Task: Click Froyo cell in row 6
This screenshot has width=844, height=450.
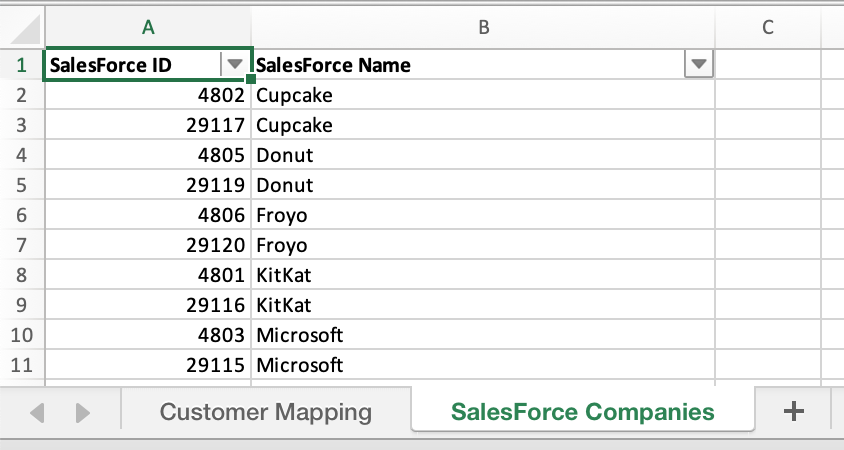Action: coord(483,215)
